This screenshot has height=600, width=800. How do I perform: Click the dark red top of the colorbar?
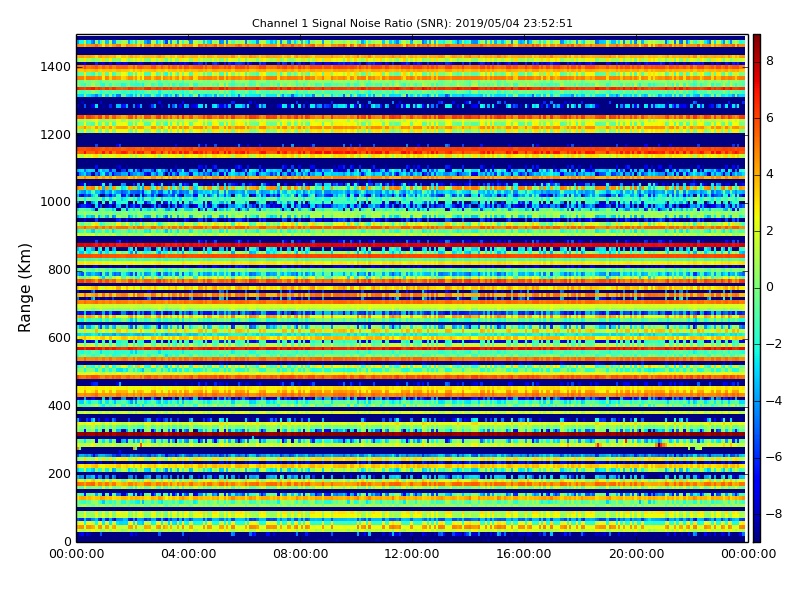pos(757,42)
